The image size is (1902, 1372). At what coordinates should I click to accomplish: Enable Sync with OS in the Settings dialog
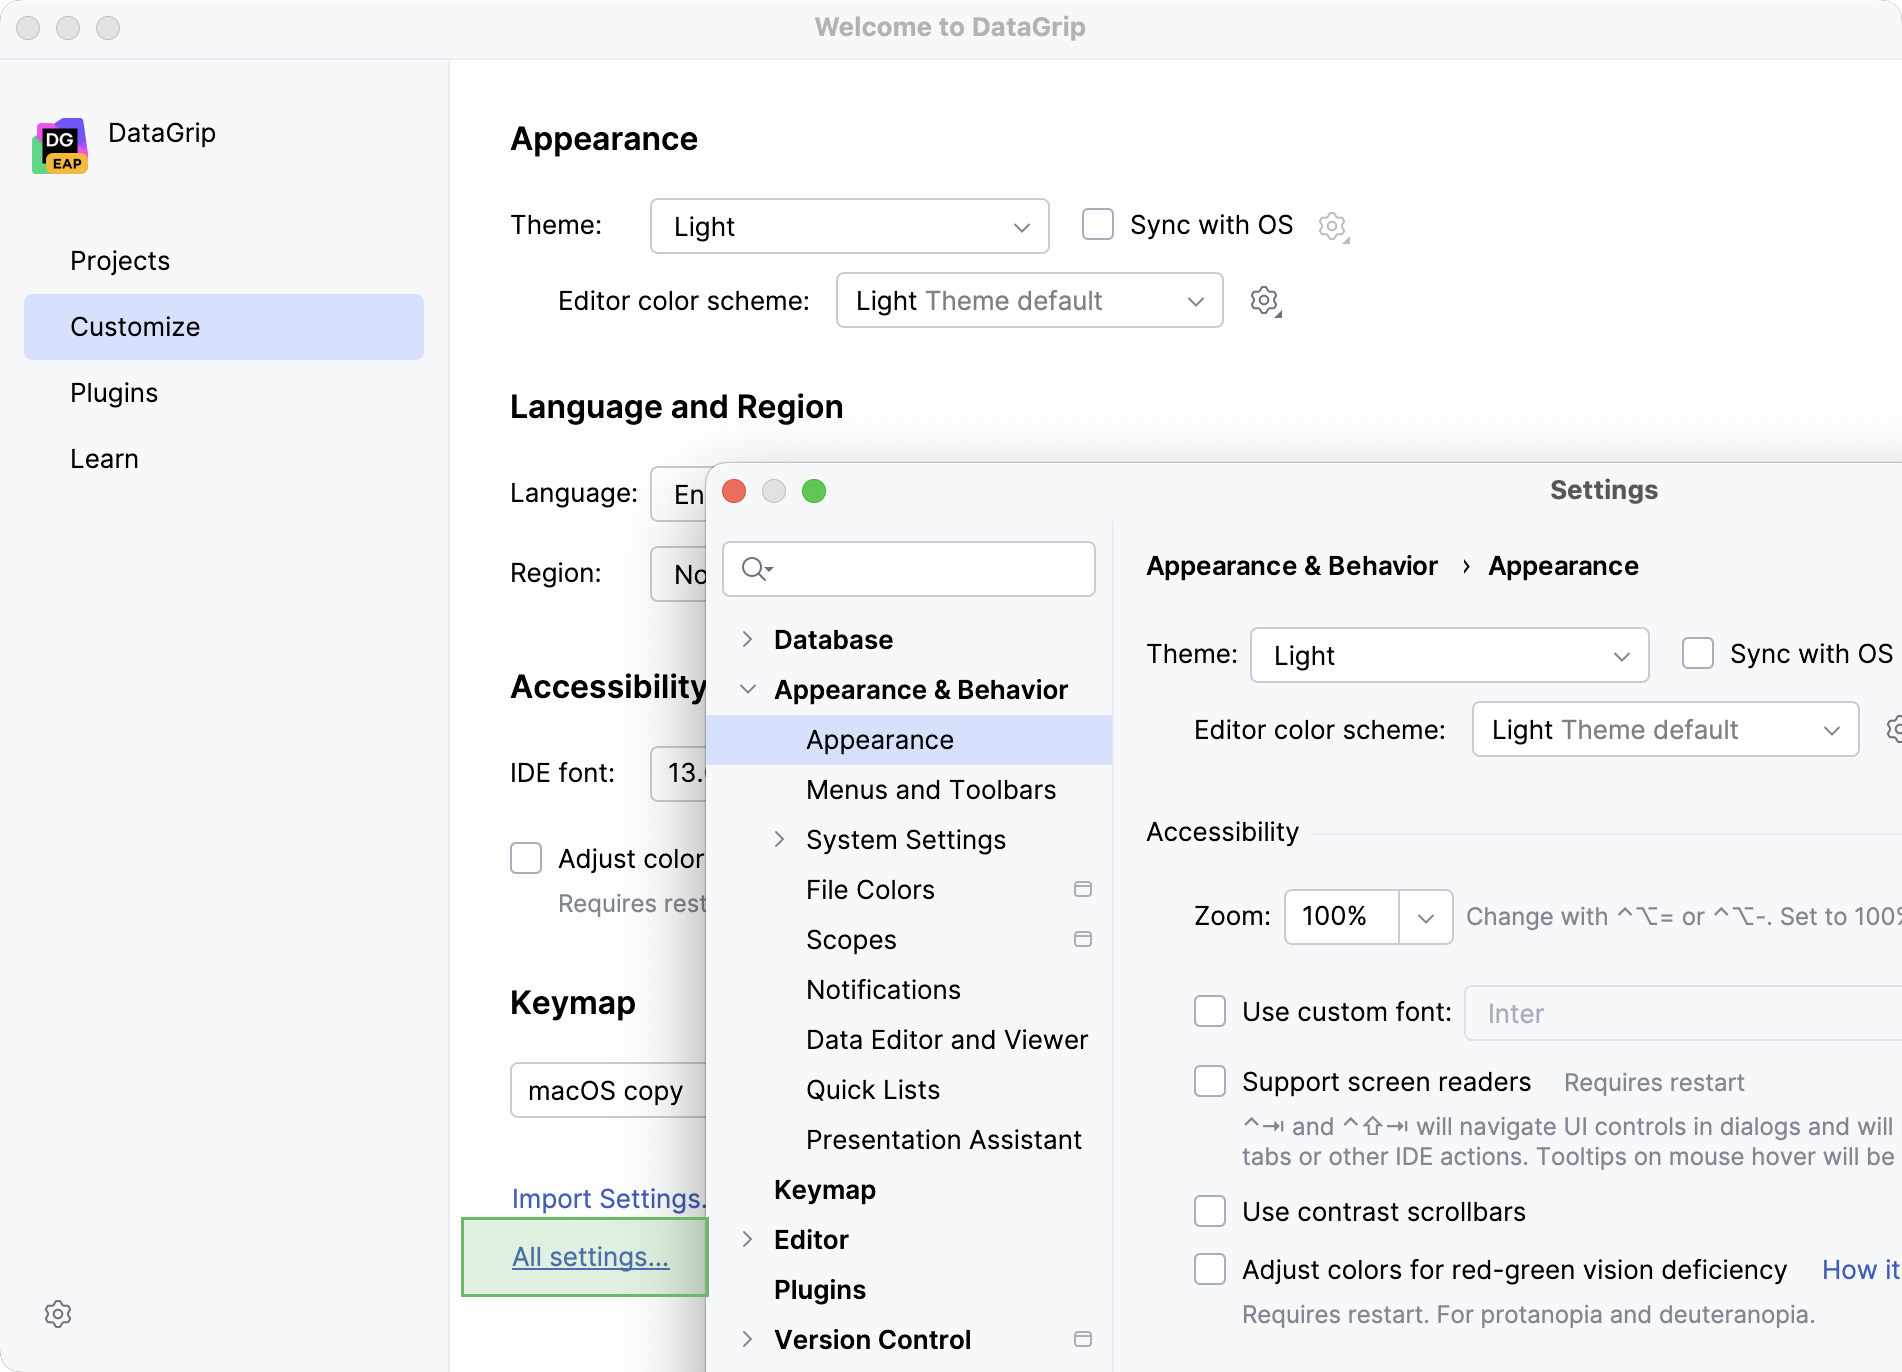1697,654
